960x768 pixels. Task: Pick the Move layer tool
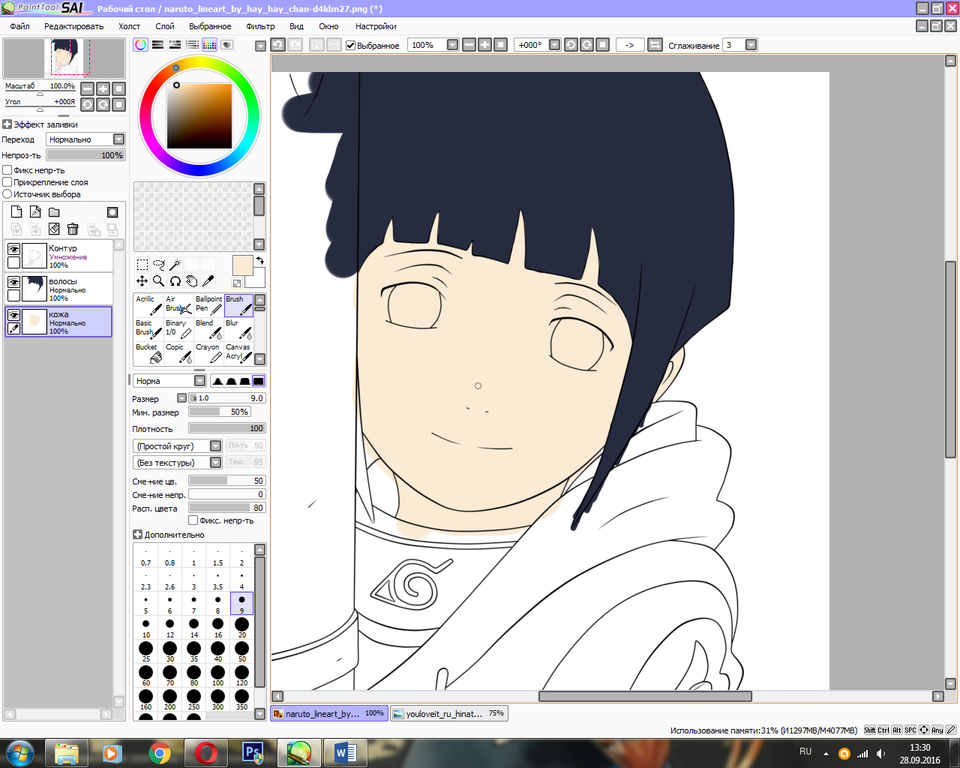142,281
